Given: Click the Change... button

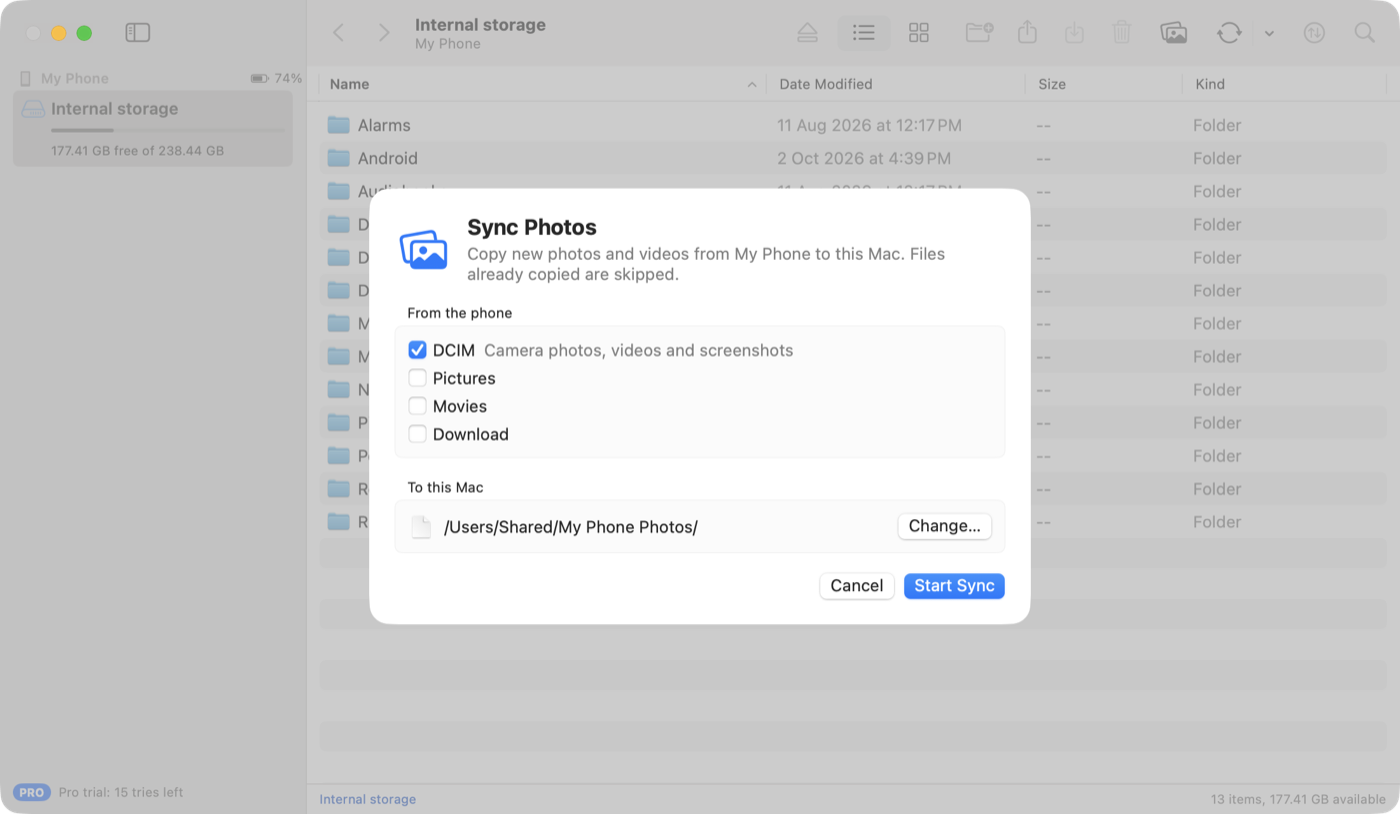Looking at the screenshot, I should tap(944, 526).
